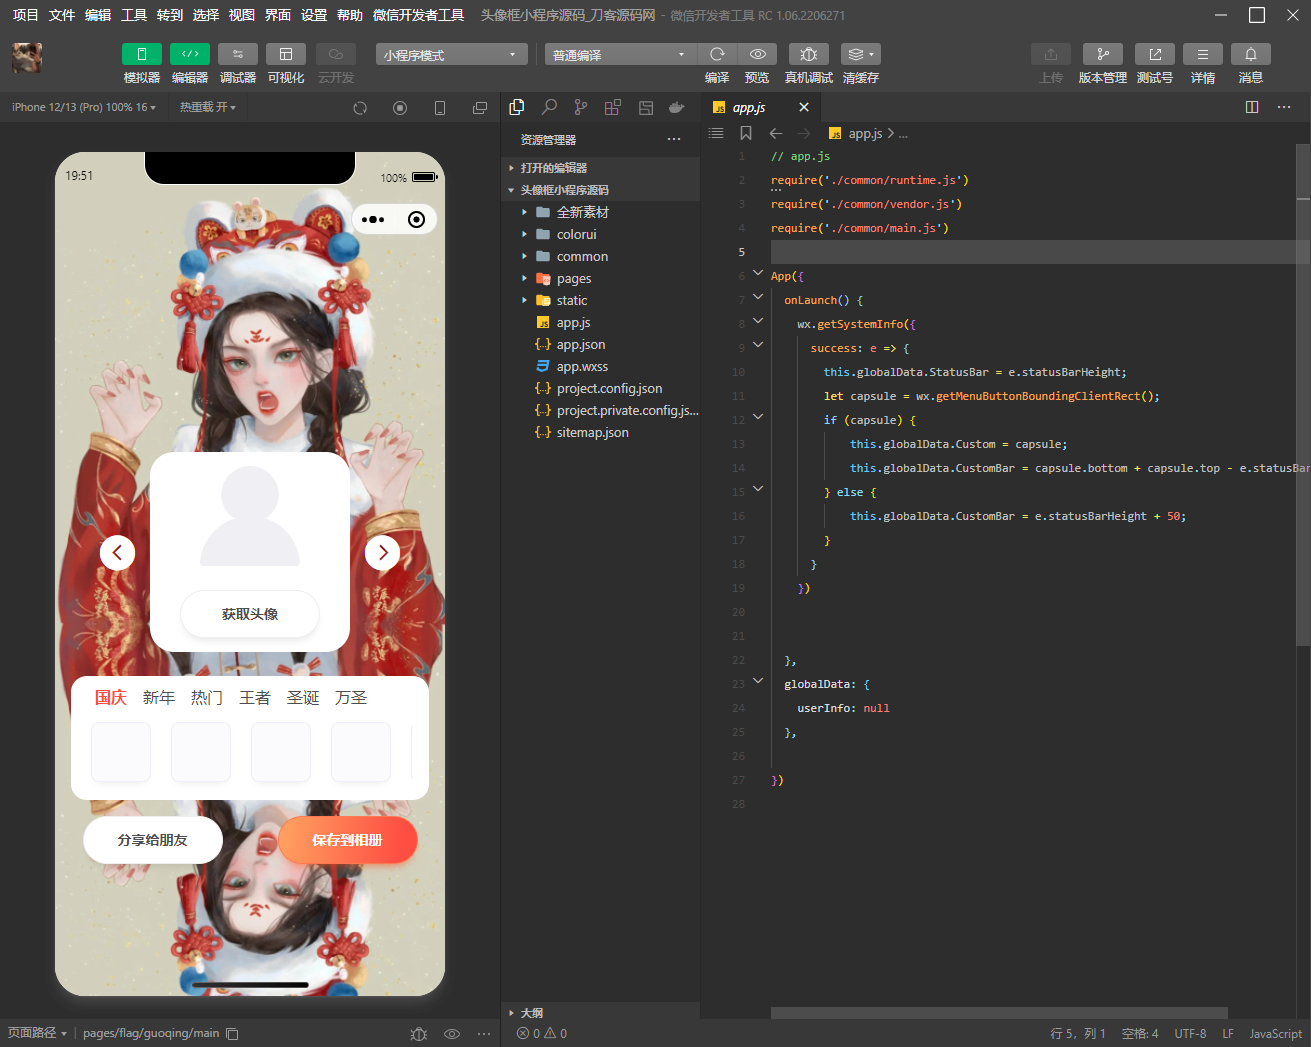The width and height of the screenshot is (1311, 1047).
Task: Click the 获取头像 button
Action: click(250, 614)
